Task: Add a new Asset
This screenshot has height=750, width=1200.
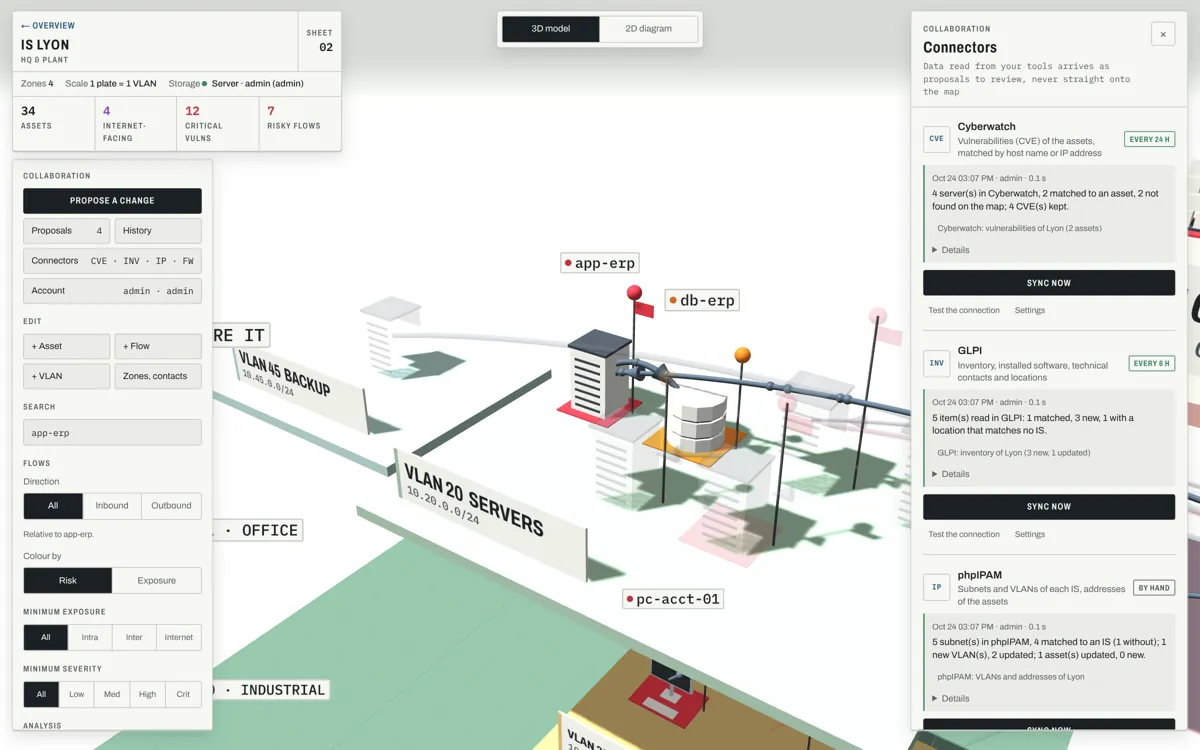Action: pos(67,347)
